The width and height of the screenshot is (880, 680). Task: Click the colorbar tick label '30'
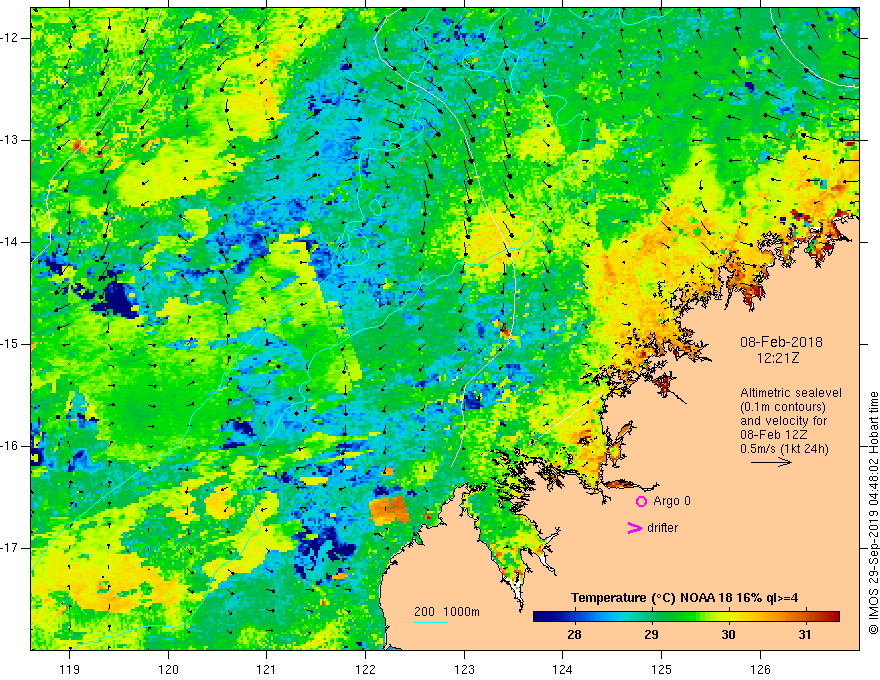[x=728, y=635]
